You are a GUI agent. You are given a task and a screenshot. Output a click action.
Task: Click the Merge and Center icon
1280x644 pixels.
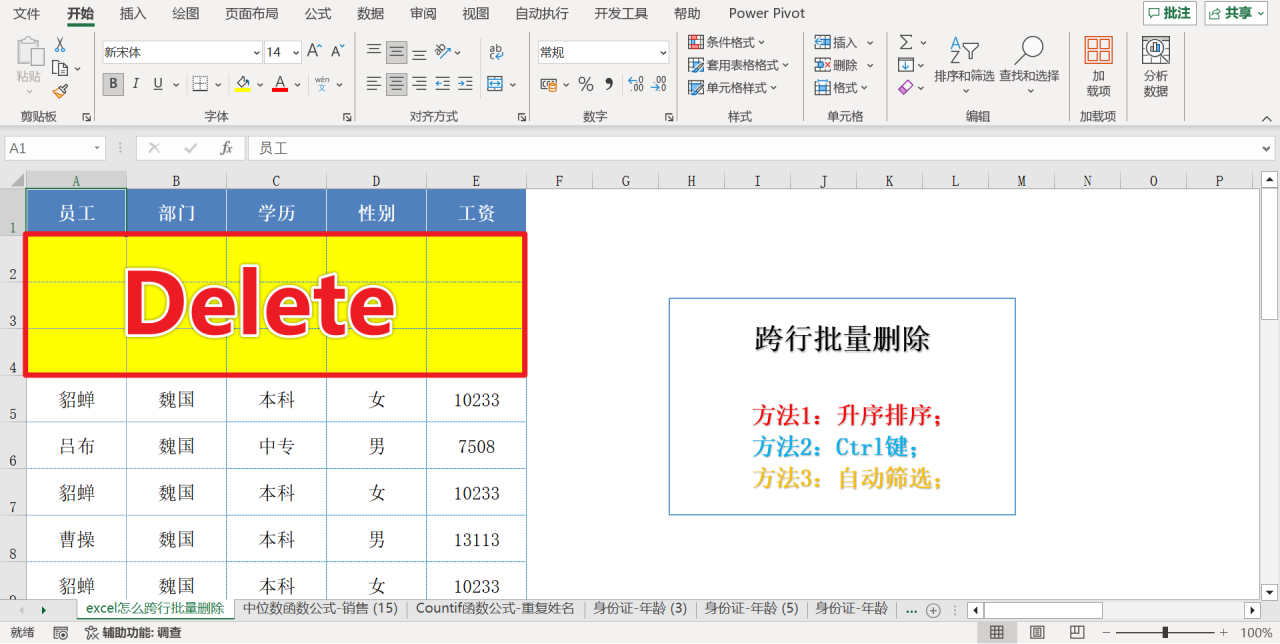495,84
